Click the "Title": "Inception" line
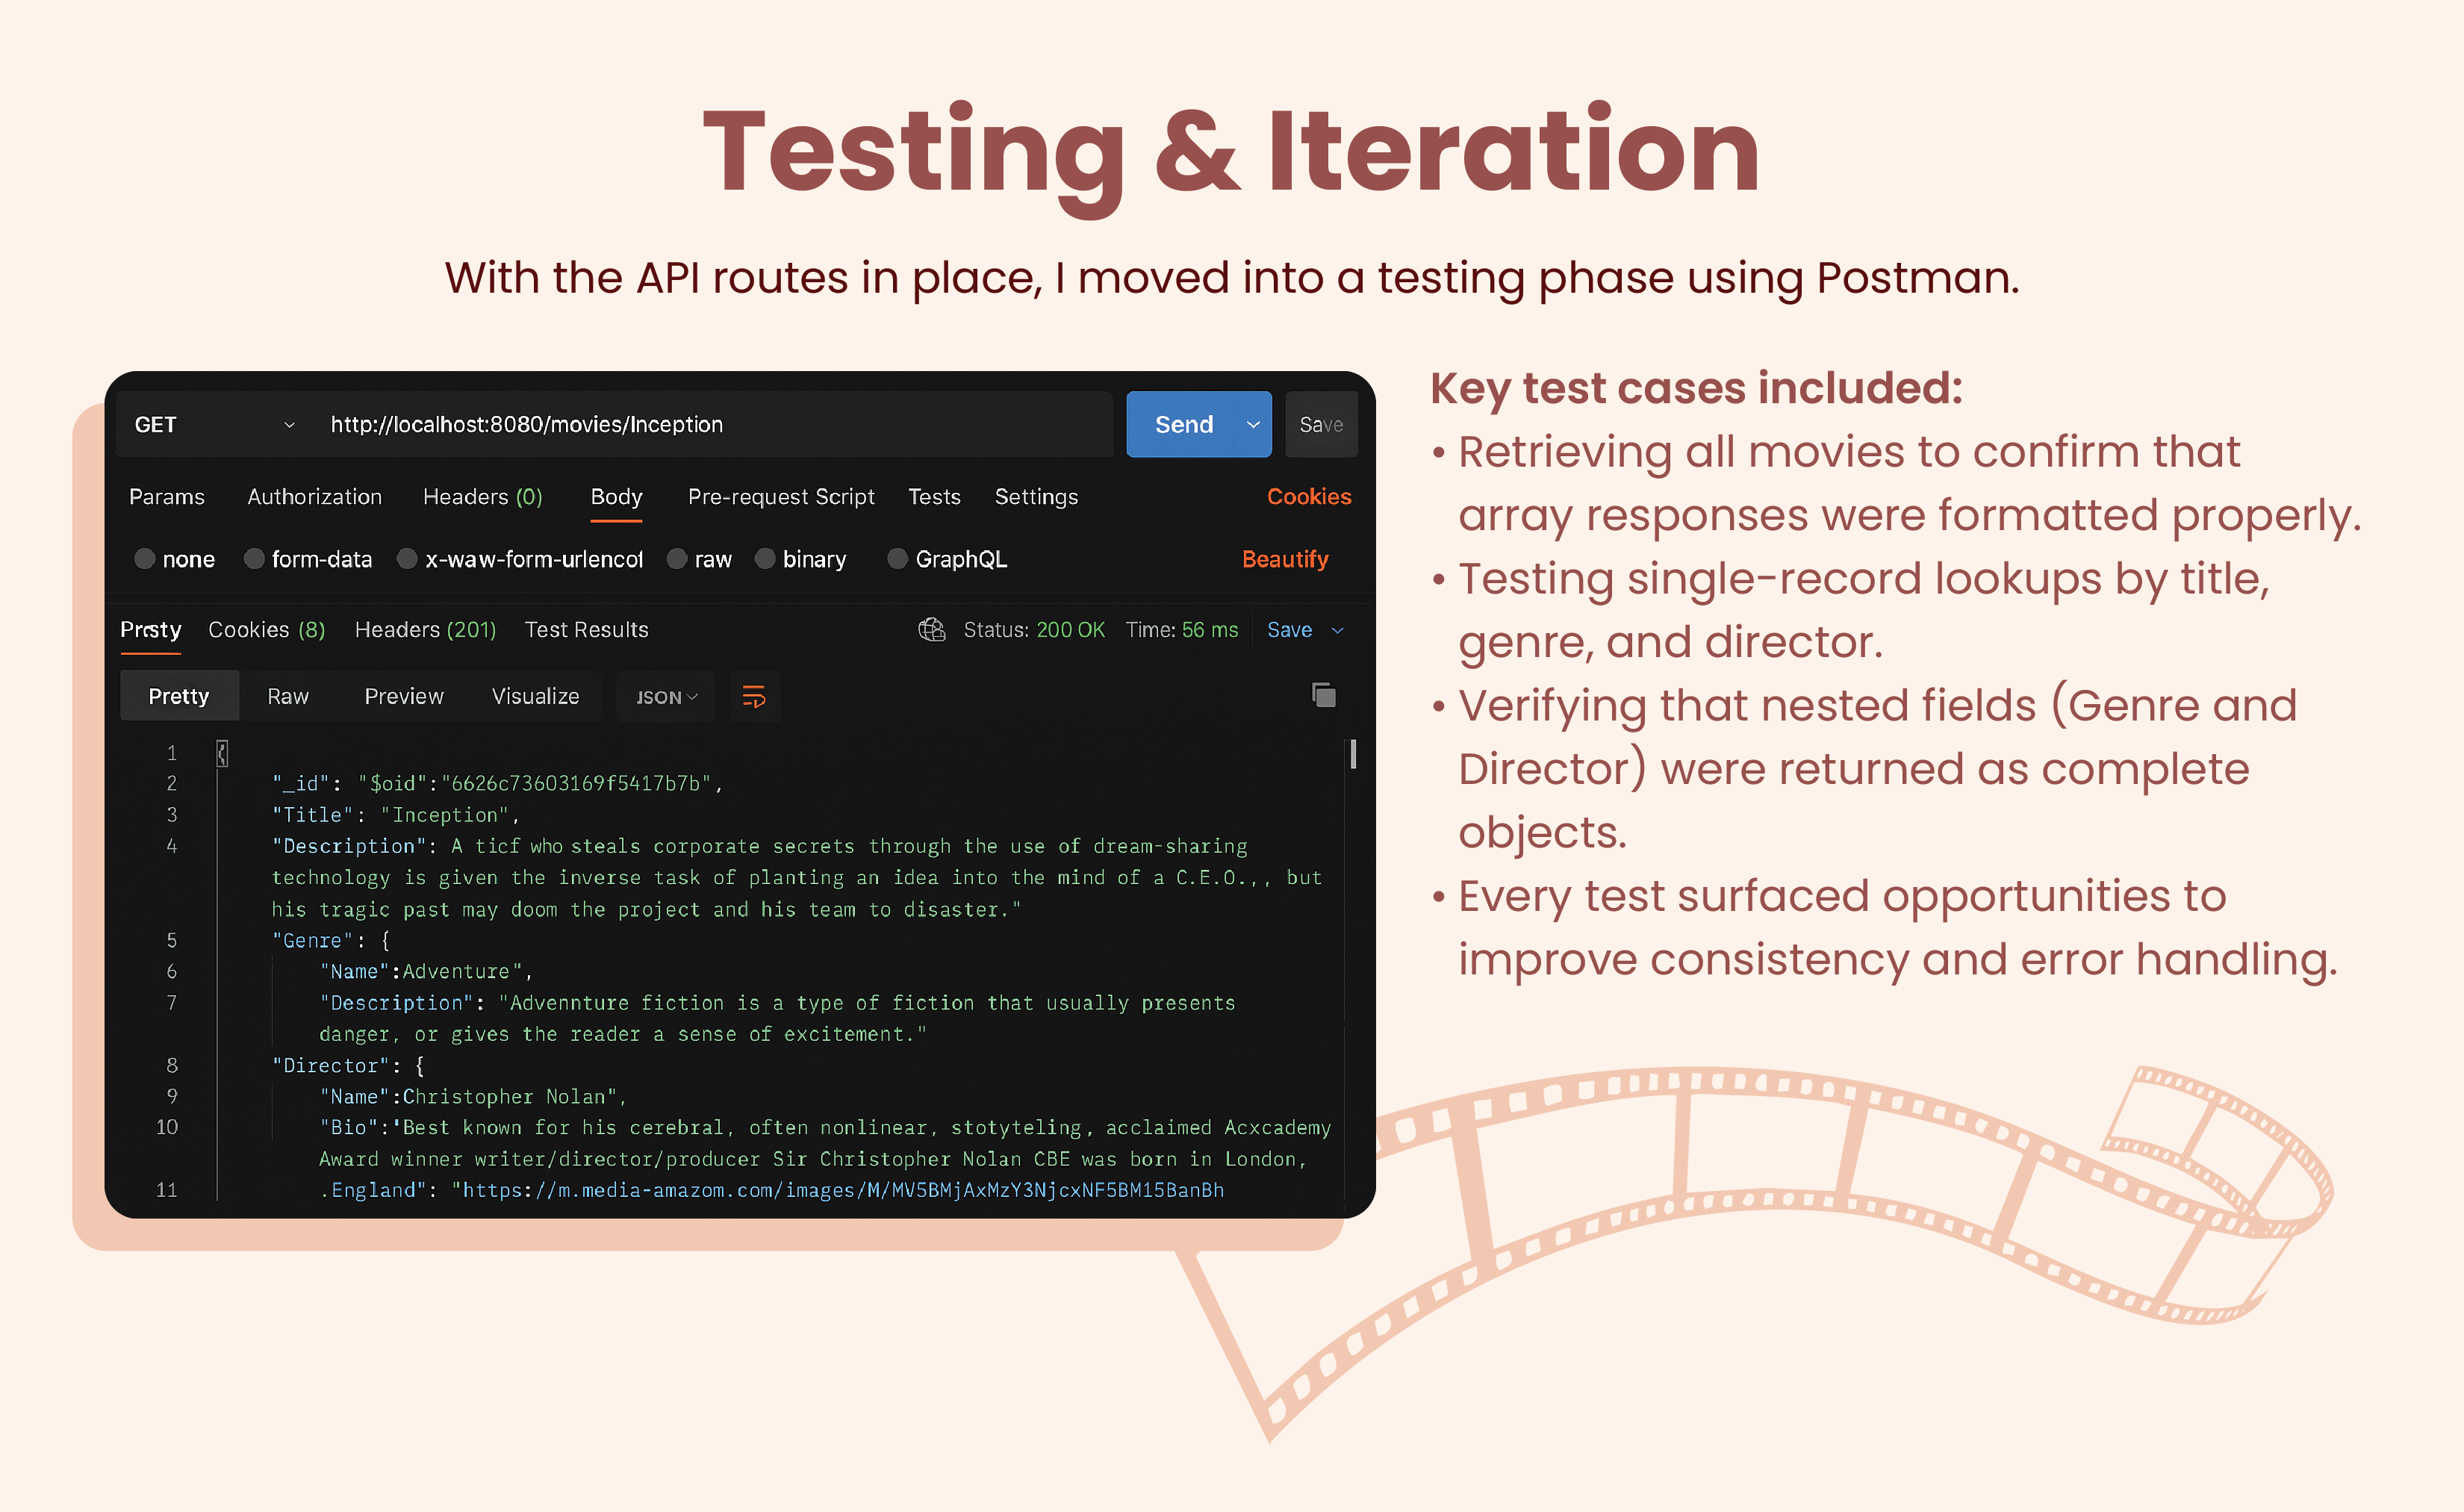Screen dimensions: 2464x1512 pos(396,815)
